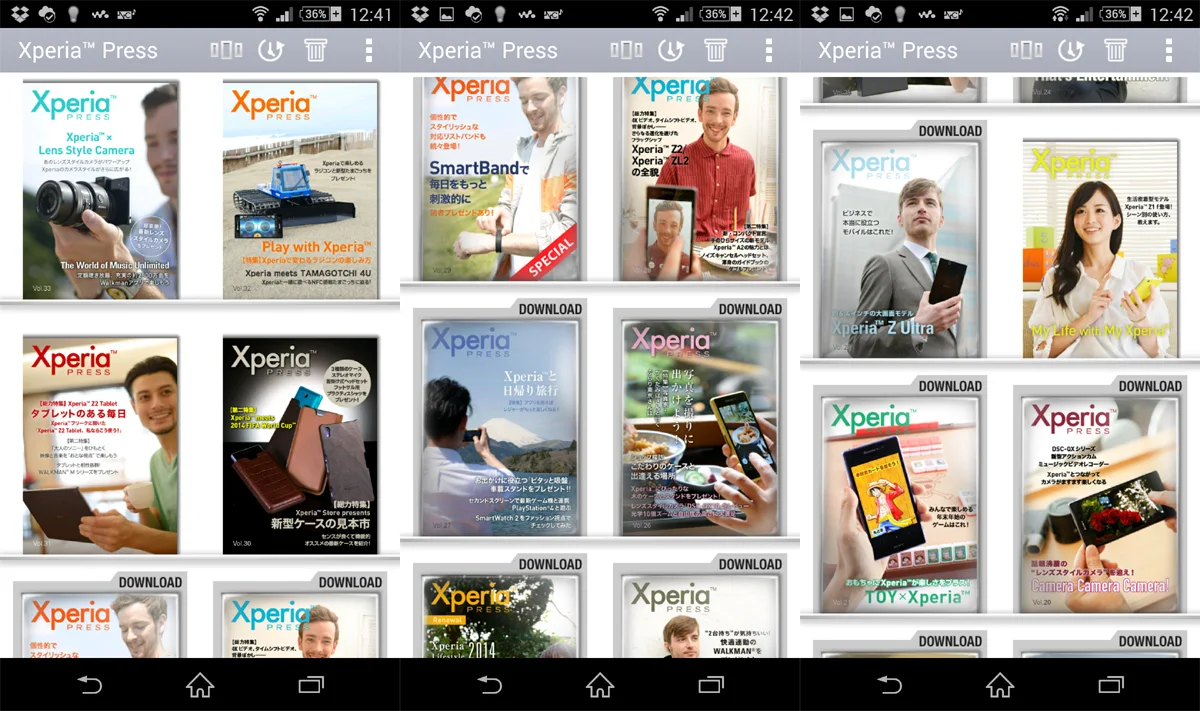Open the overflow menu in left screen
The image size is (1200, 711).
[369, 50]
